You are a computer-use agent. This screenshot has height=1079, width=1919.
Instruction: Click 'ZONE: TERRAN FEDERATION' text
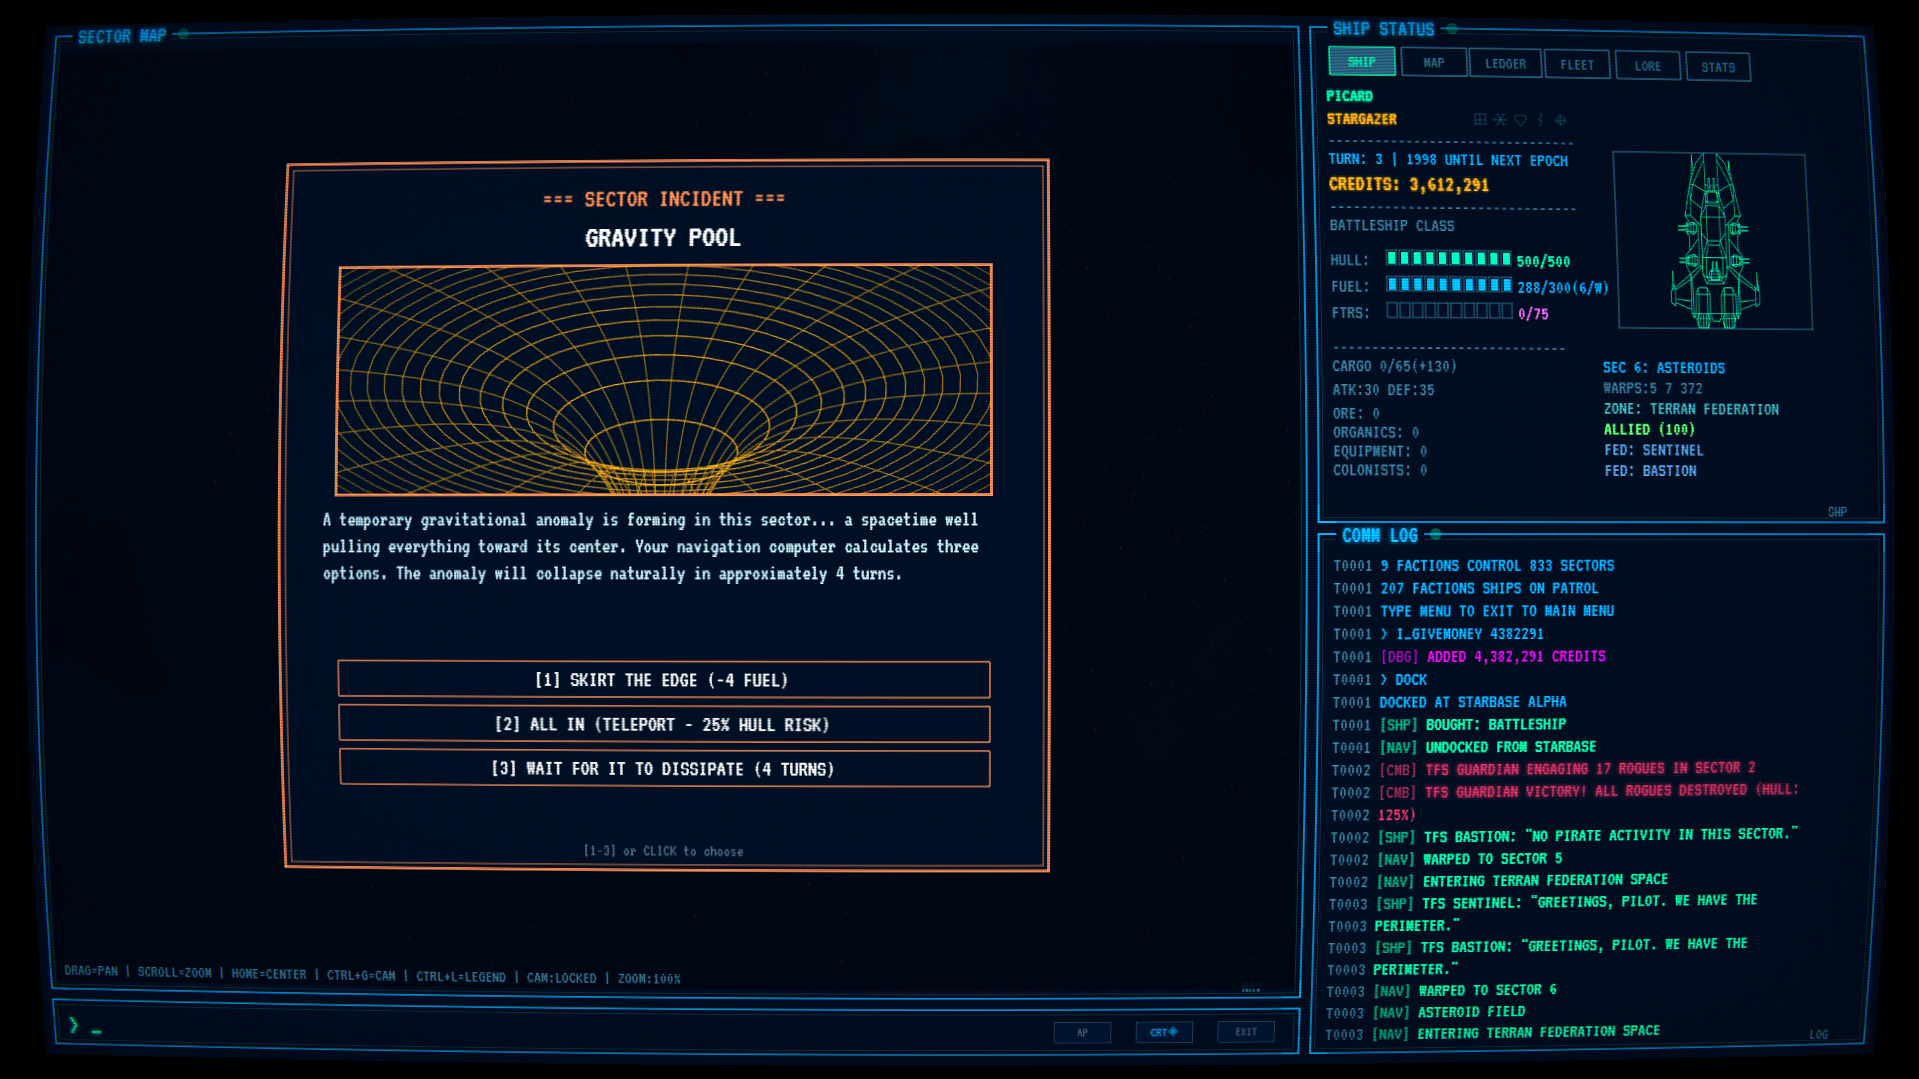pyautogui.click(x=1691, y=409)
